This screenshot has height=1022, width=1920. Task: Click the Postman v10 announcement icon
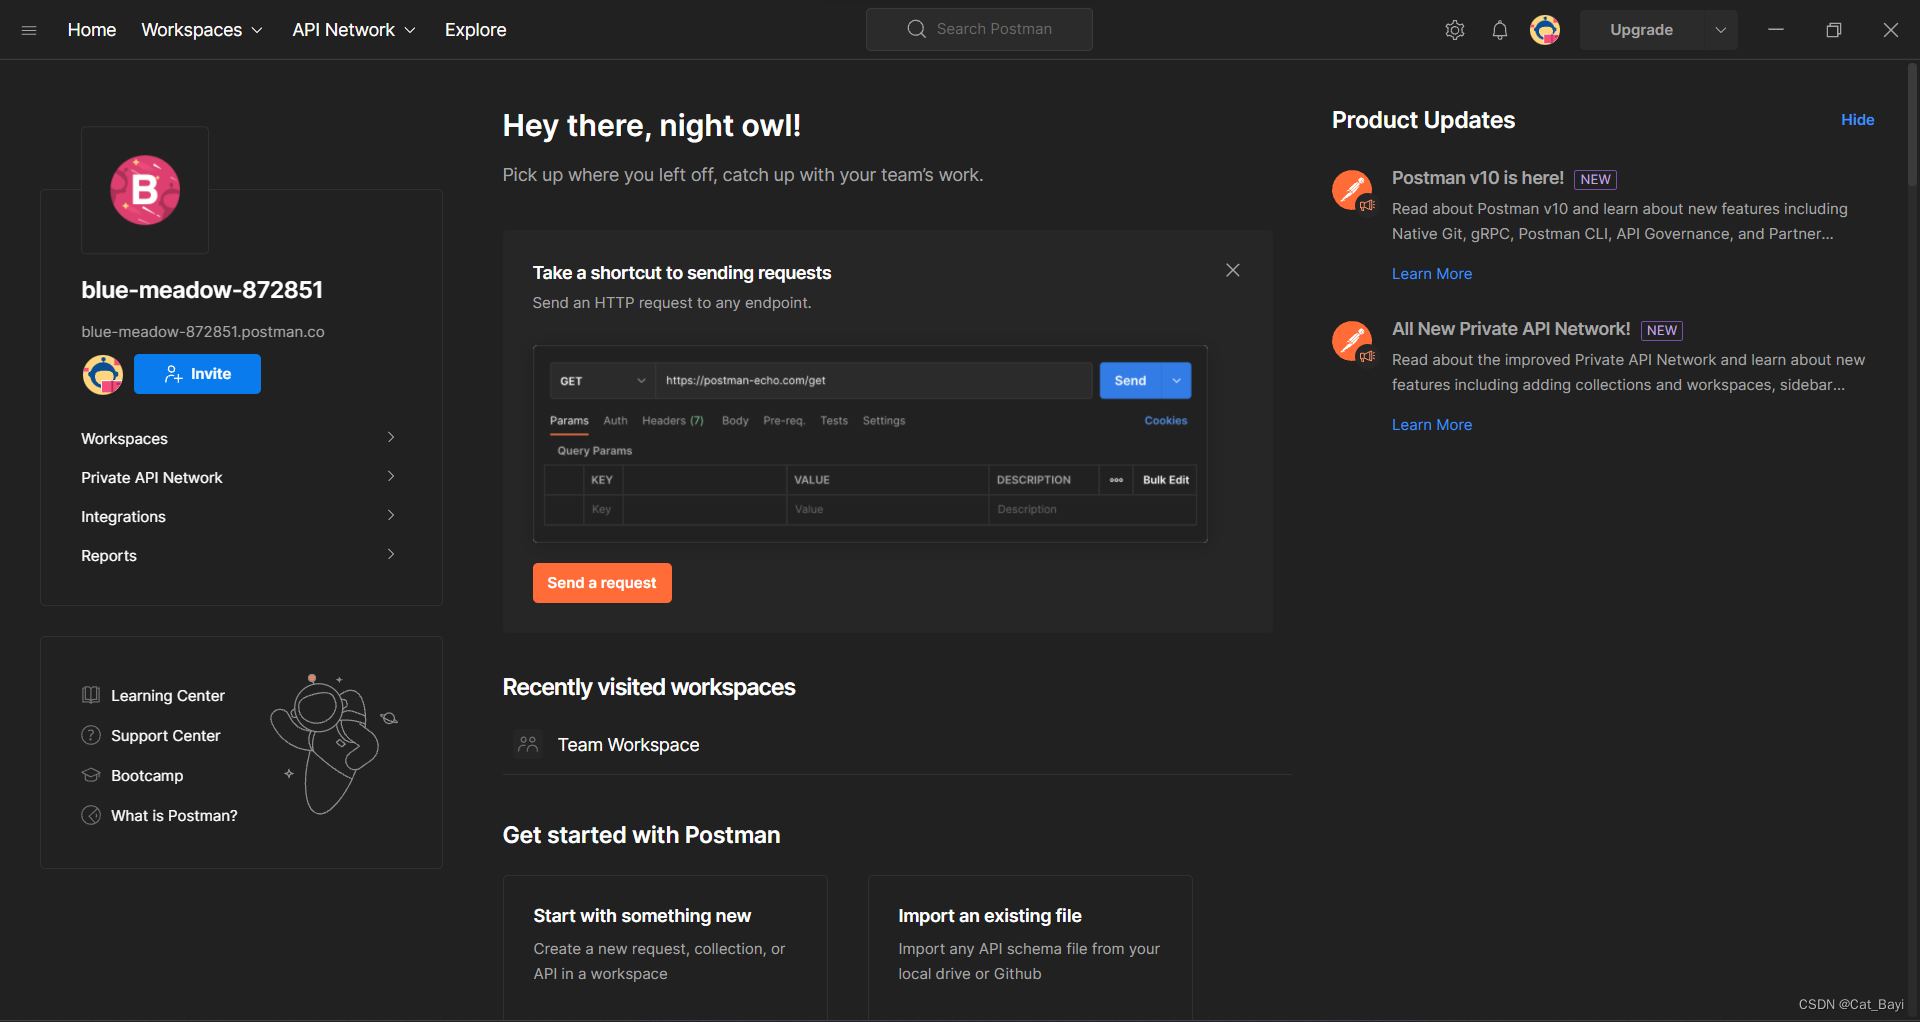[x=1353, y=190]
